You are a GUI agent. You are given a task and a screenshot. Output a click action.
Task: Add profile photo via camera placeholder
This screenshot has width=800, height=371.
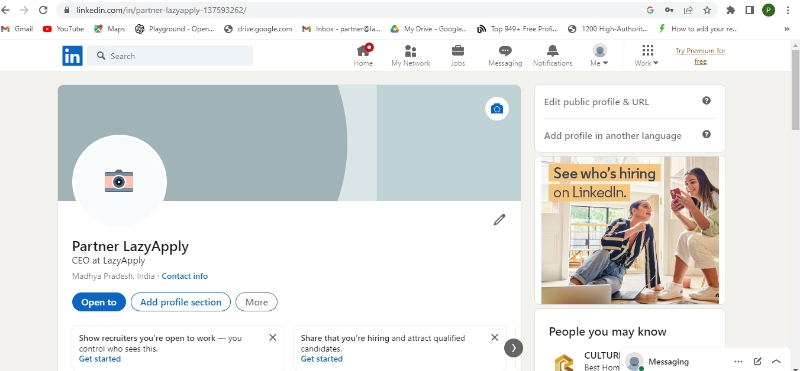pyautogui.click(x=119, y=181)
